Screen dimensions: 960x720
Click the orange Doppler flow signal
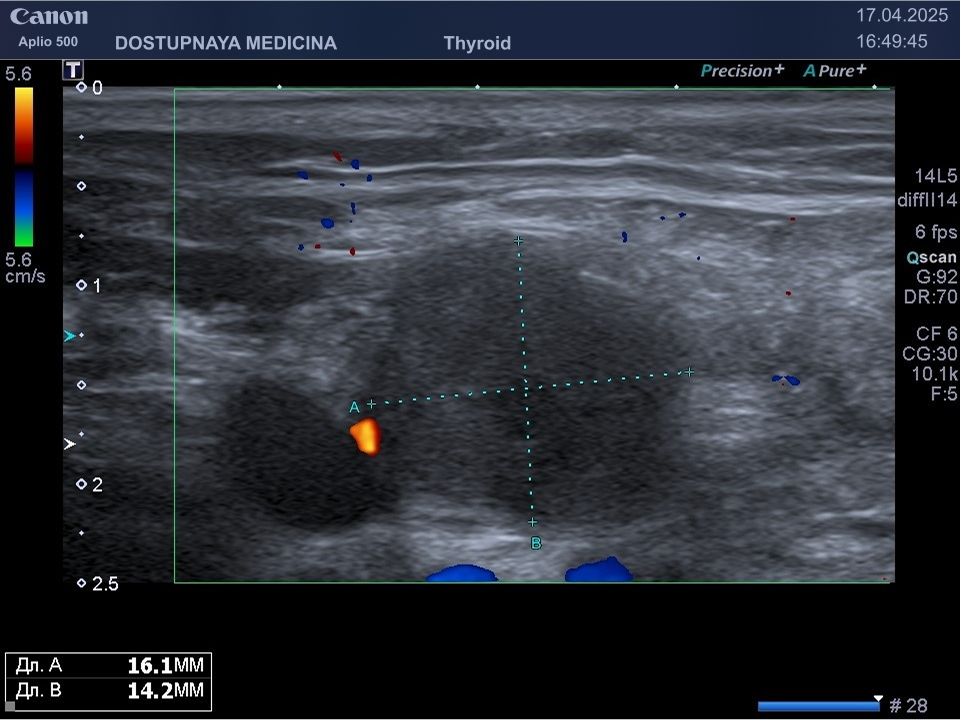pos(365,436)
